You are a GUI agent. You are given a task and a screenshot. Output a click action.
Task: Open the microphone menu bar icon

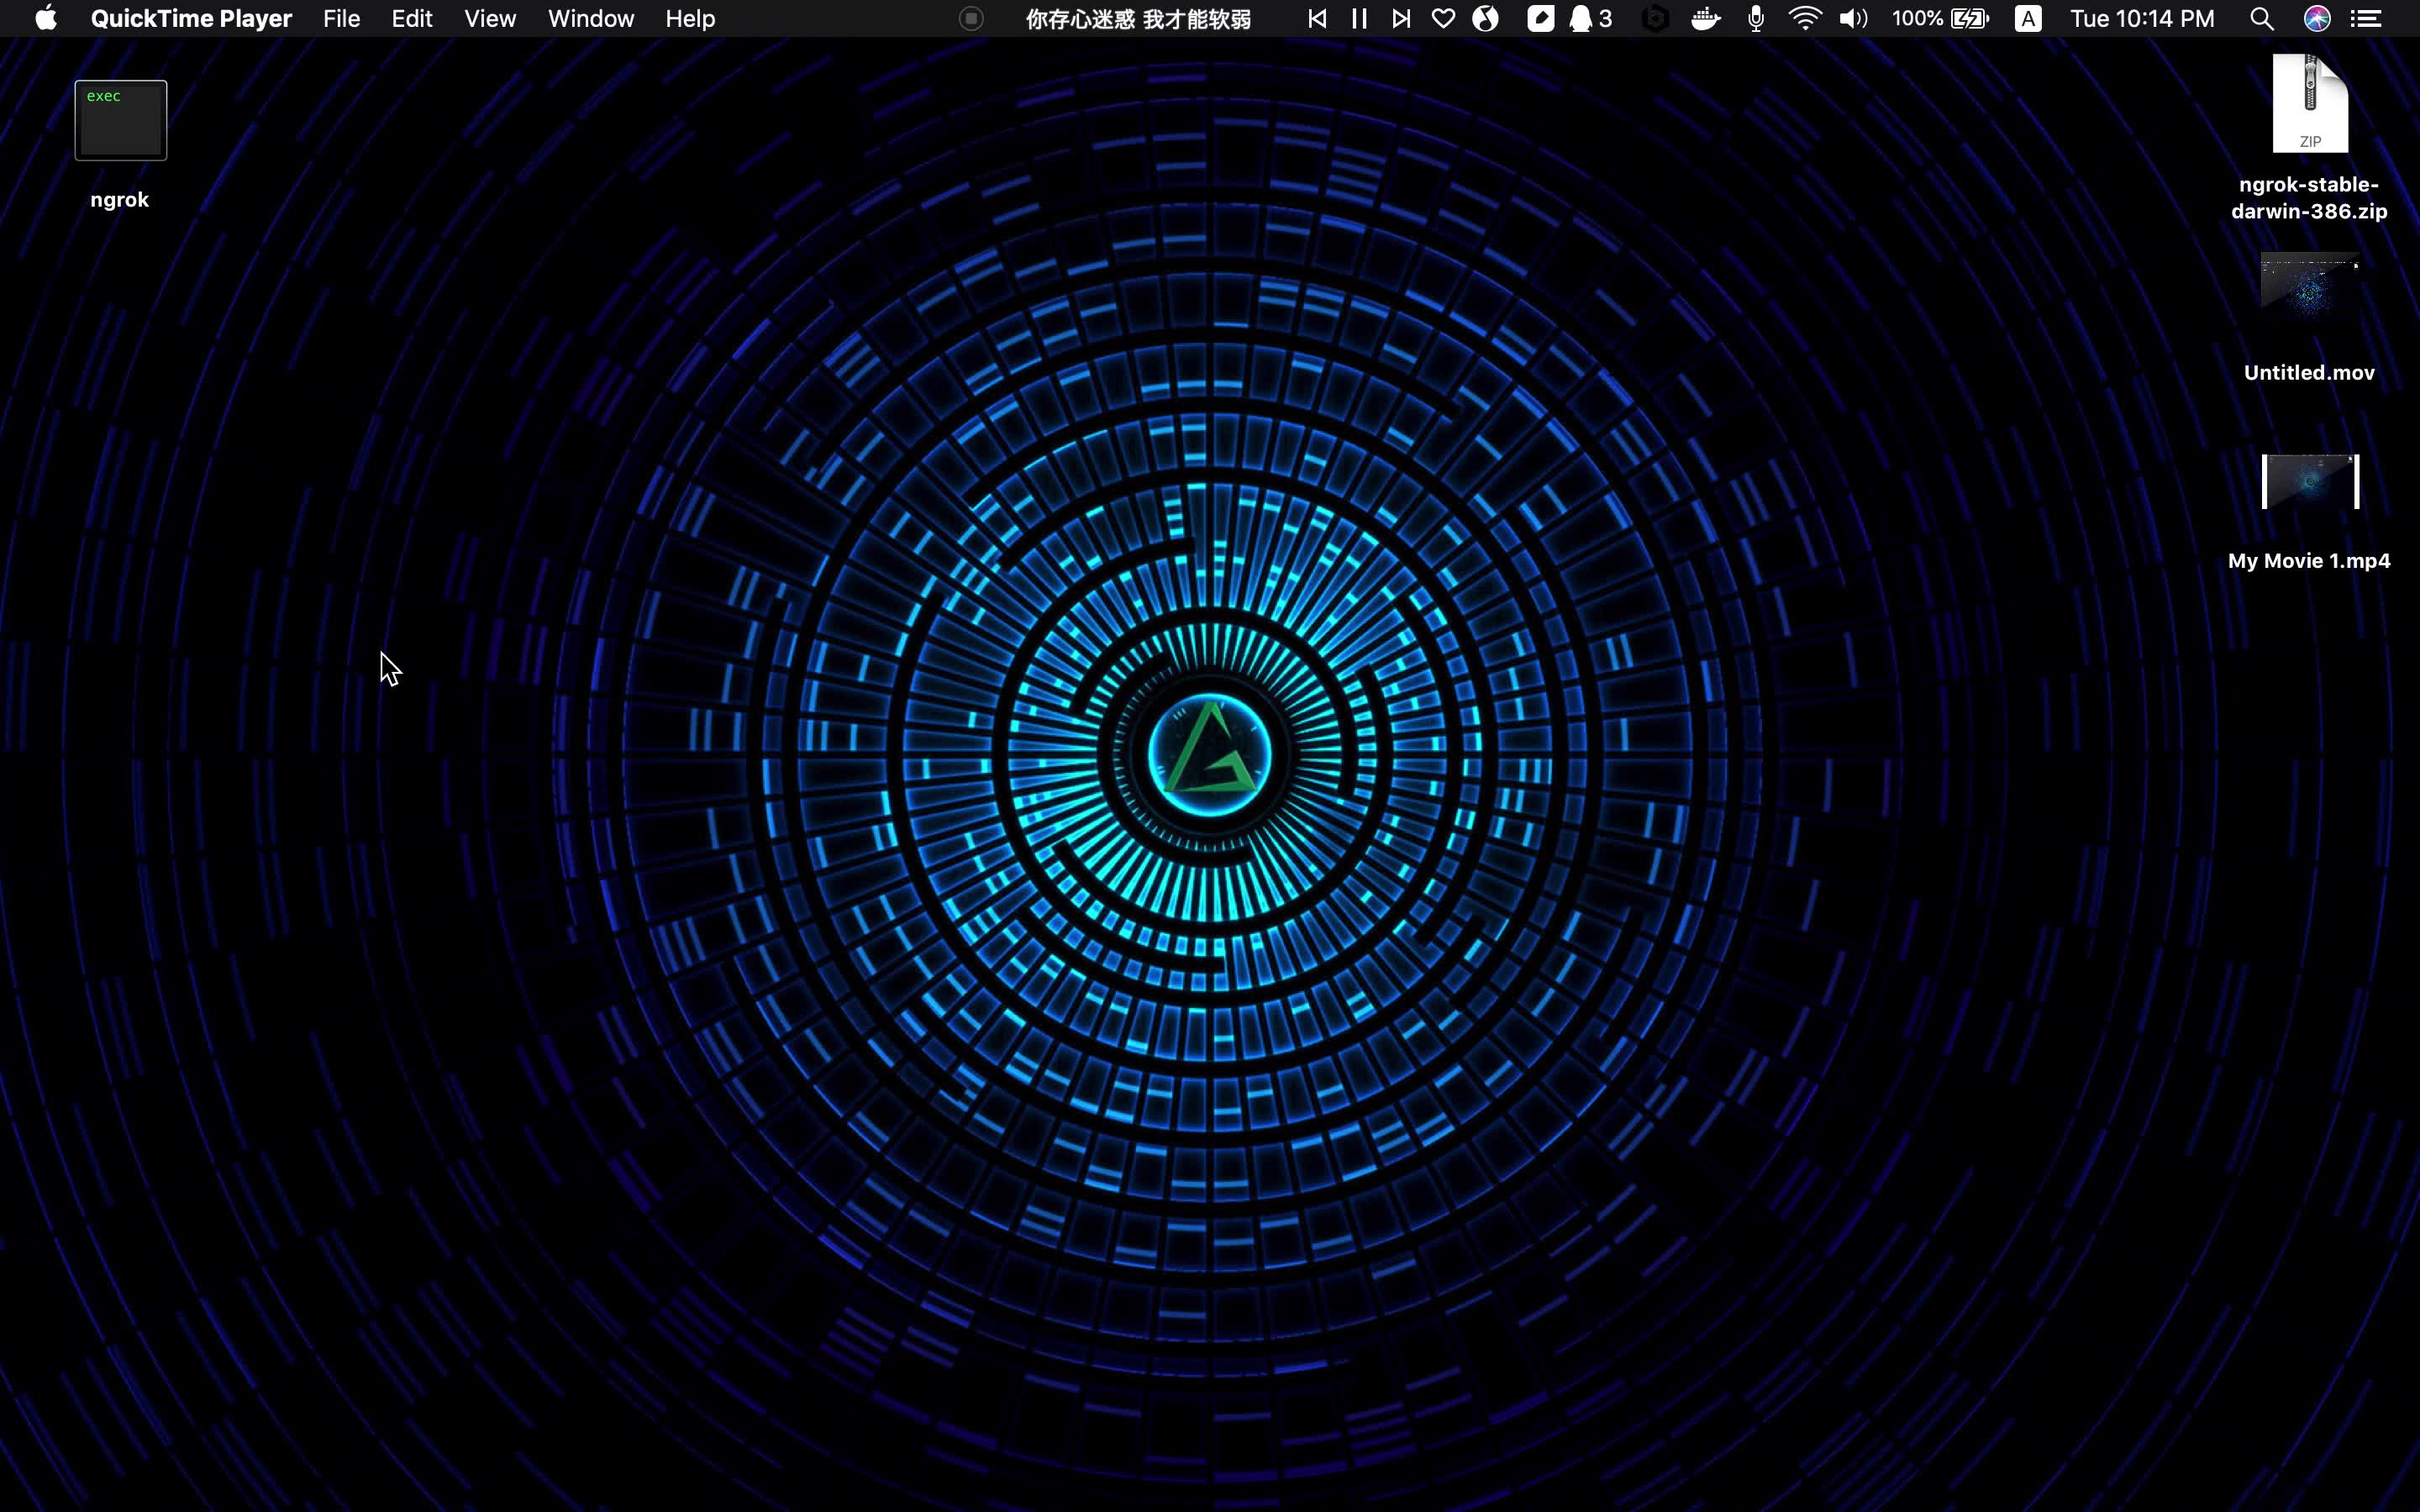click(1756, 18)
